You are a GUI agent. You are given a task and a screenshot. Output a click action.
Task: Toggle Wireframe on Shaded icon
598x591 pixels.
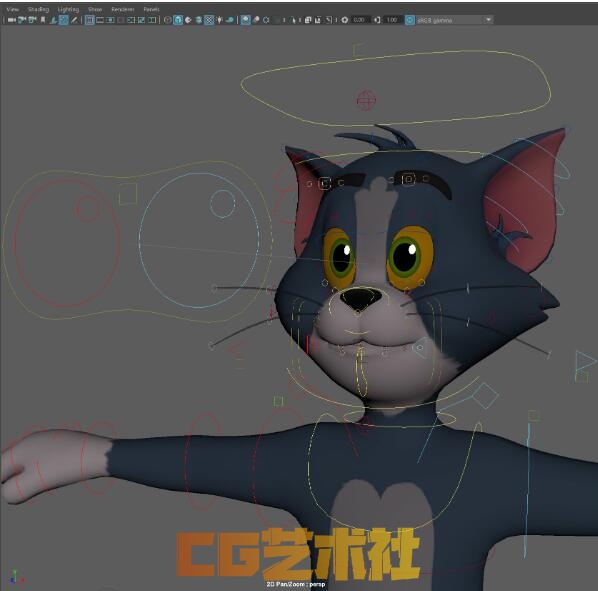tap(198, 20)
